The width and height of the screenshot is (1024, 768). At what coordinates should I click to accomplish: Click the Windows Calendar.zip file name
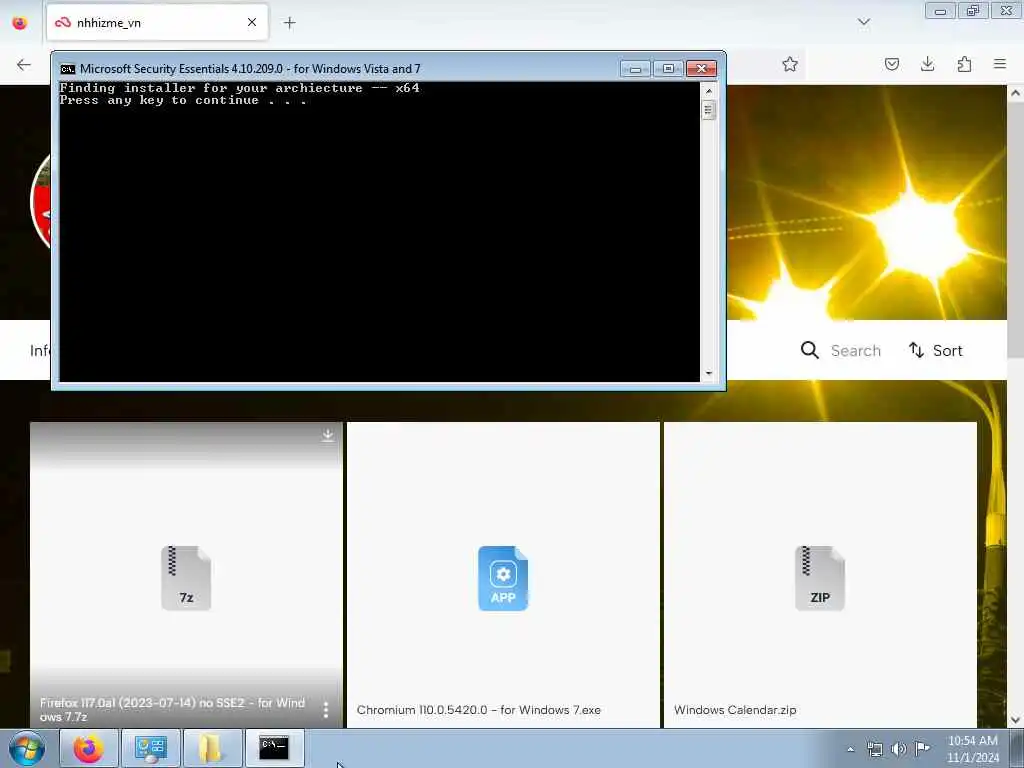pyautogui.click(x=735, y=710)
